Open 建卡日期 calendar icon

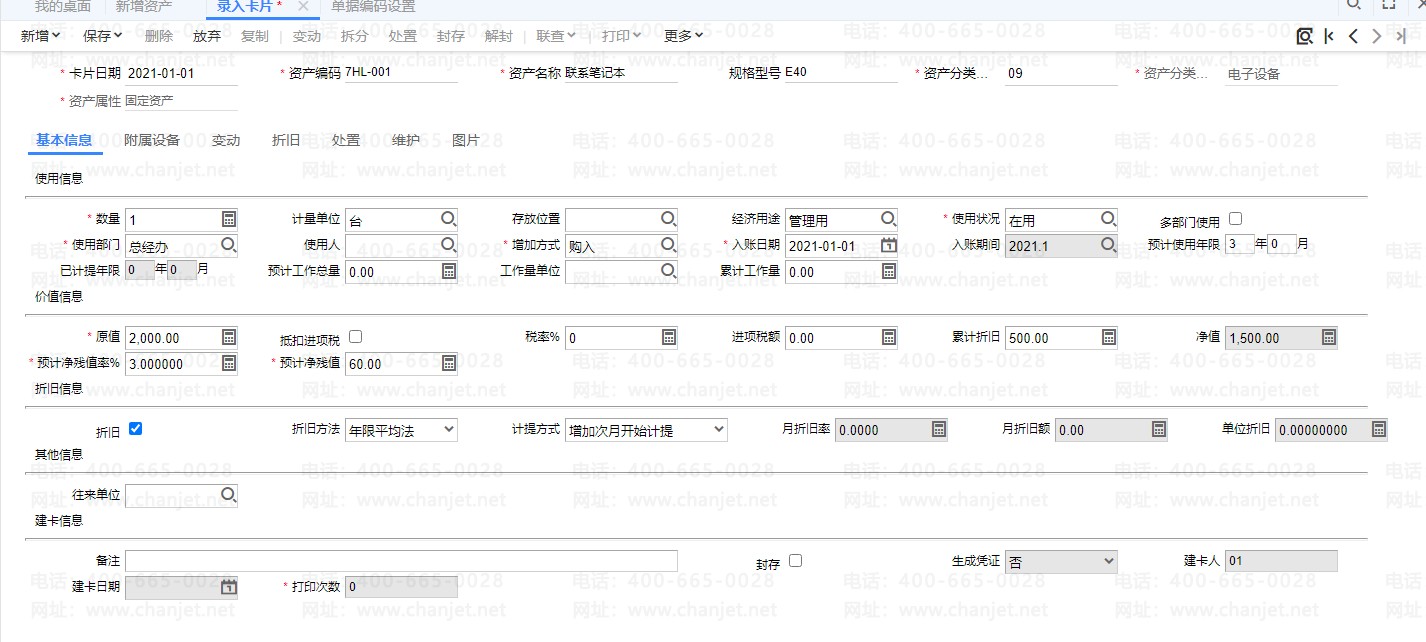coord(228,587)
